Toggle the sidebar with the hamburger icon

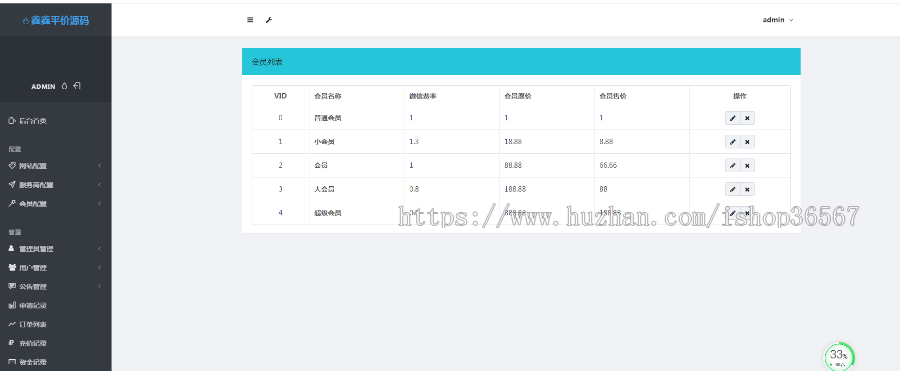coord(250,20)
